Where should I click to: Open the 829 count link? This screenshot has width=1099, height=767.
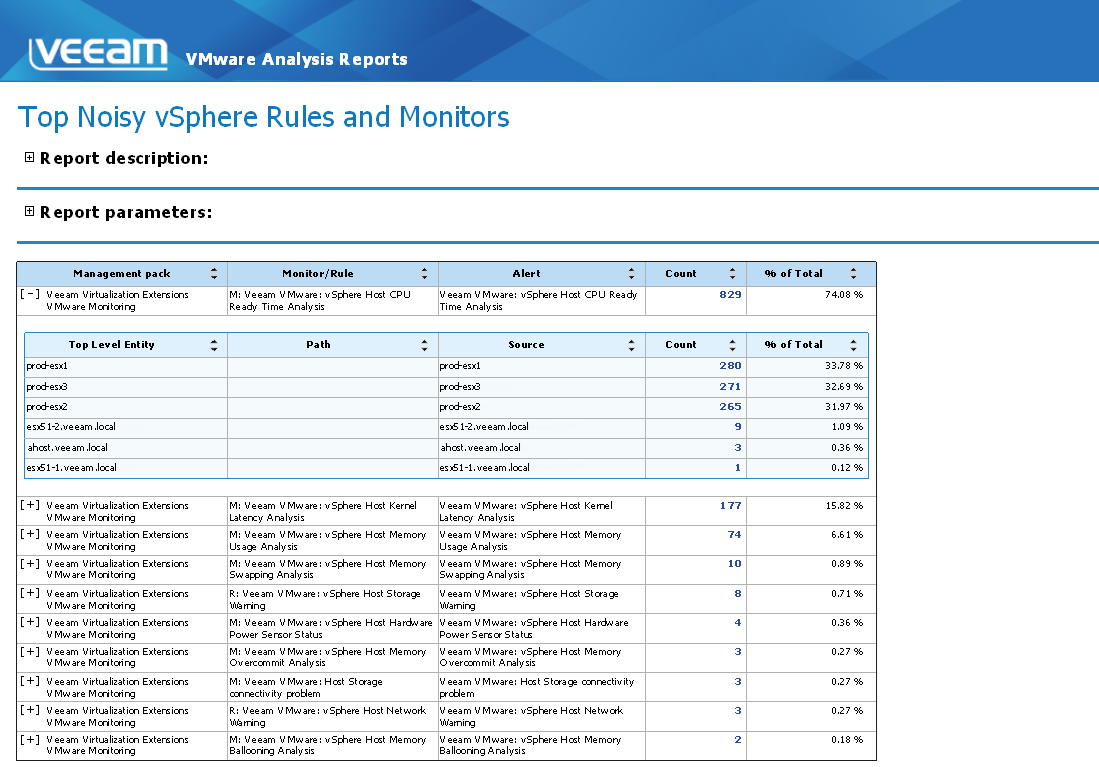[730, 294]
